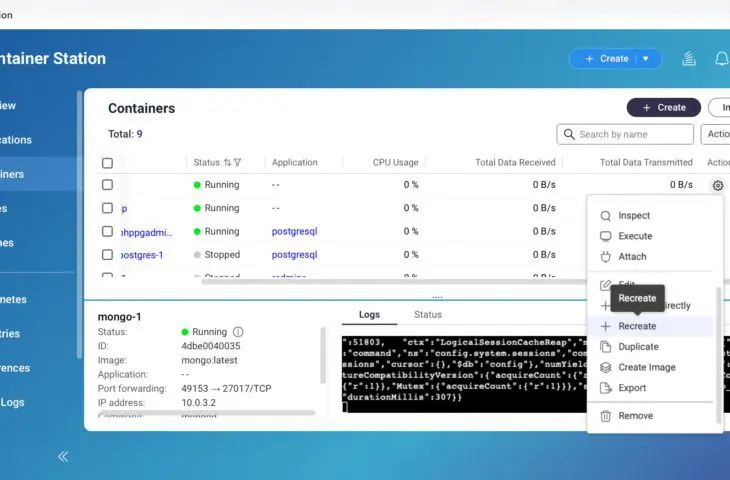The height and width of the screenshot is (480, 730).
Task: Click the Export file icon in menu
Action: point(605,388)
